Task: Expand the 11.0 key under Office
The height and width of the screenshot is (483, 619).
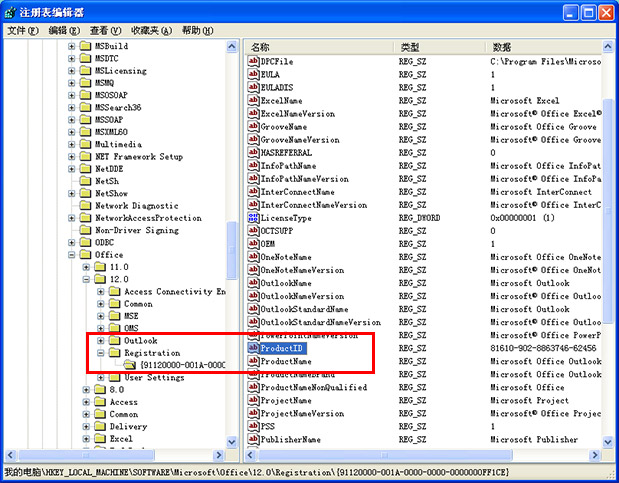Action: pyautogui.click(x=86, y=267)
